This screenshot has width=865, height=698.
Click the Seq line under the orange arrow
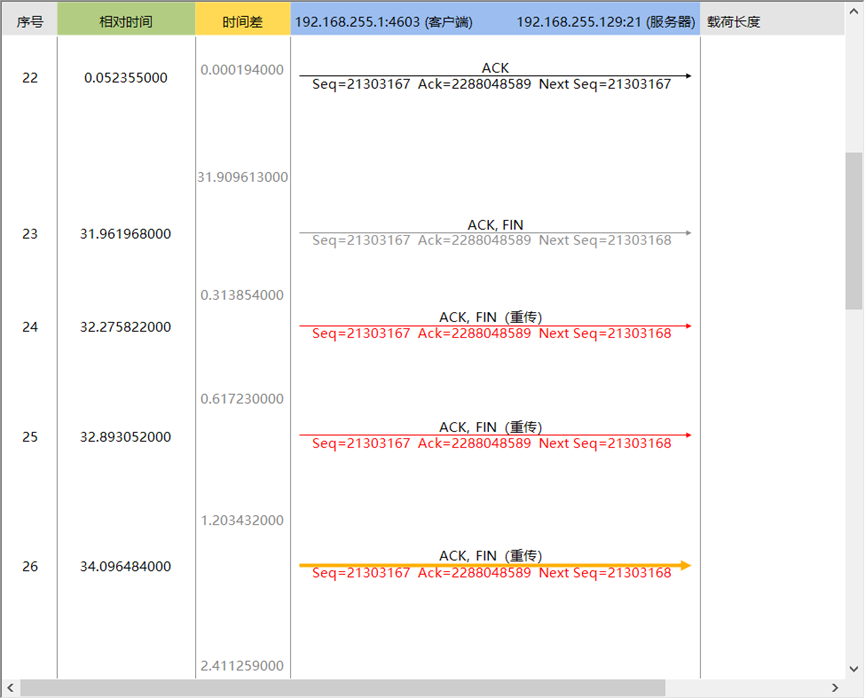[492, 573]
